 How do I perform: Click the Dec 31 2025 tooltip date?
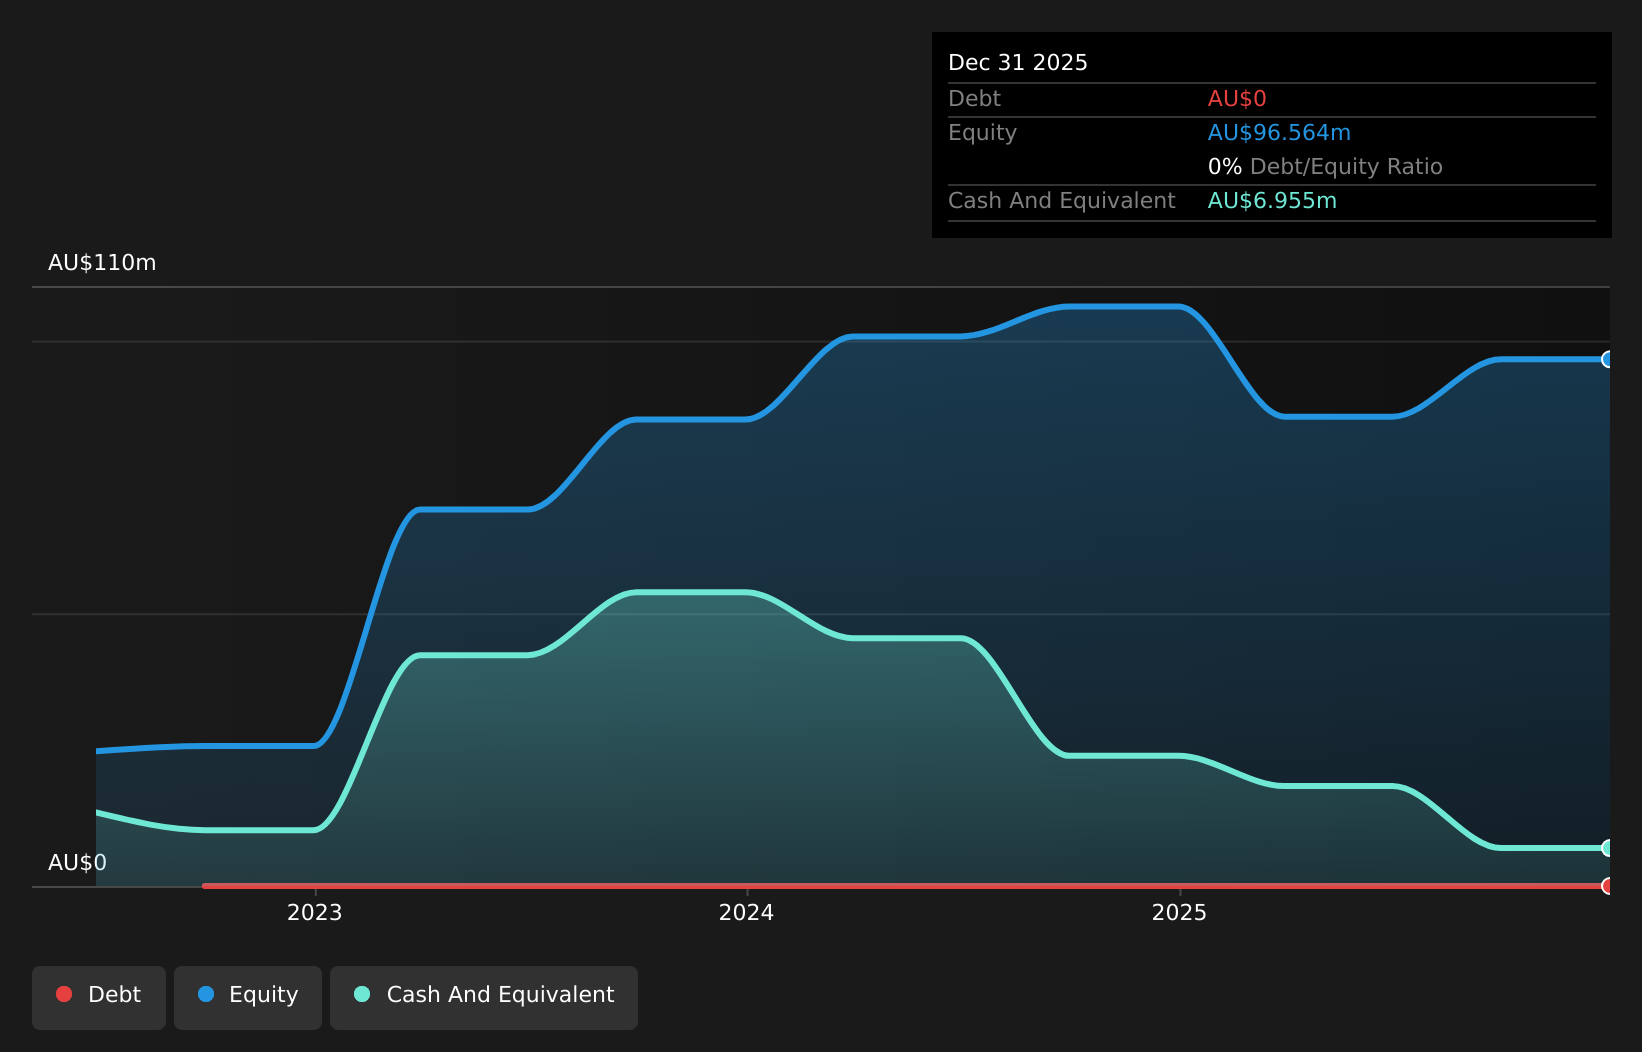coord(1018,63)
